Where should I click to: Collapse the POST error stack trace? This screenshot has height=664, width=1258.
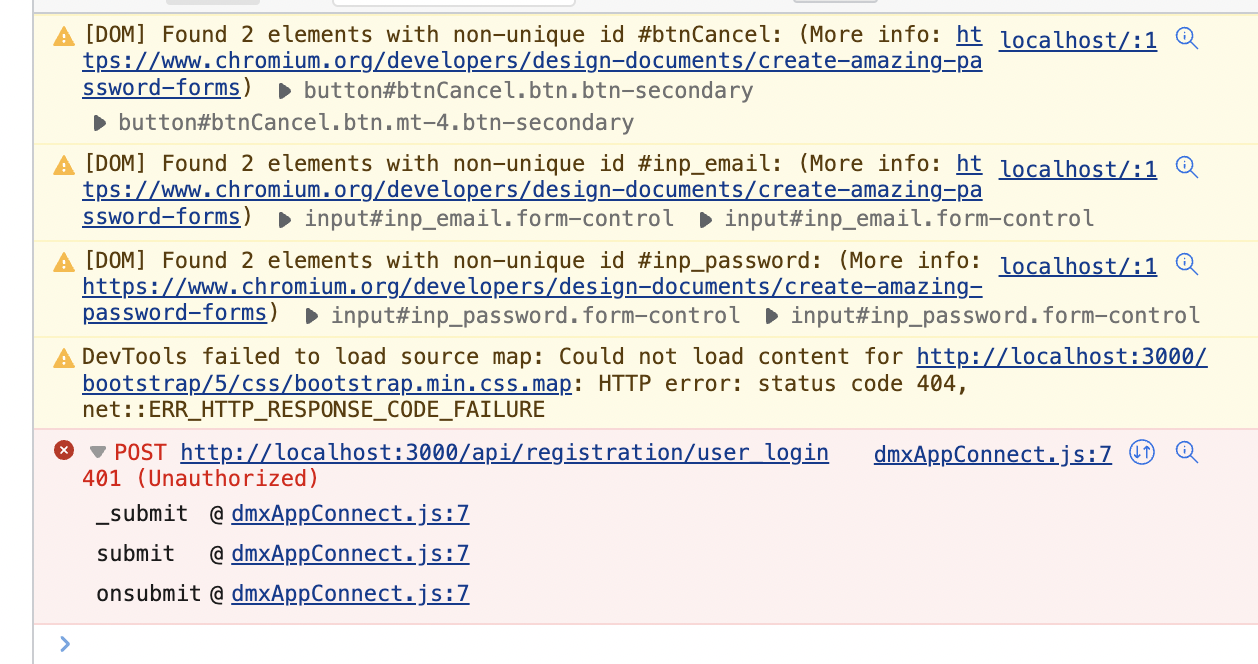[97, 452]
